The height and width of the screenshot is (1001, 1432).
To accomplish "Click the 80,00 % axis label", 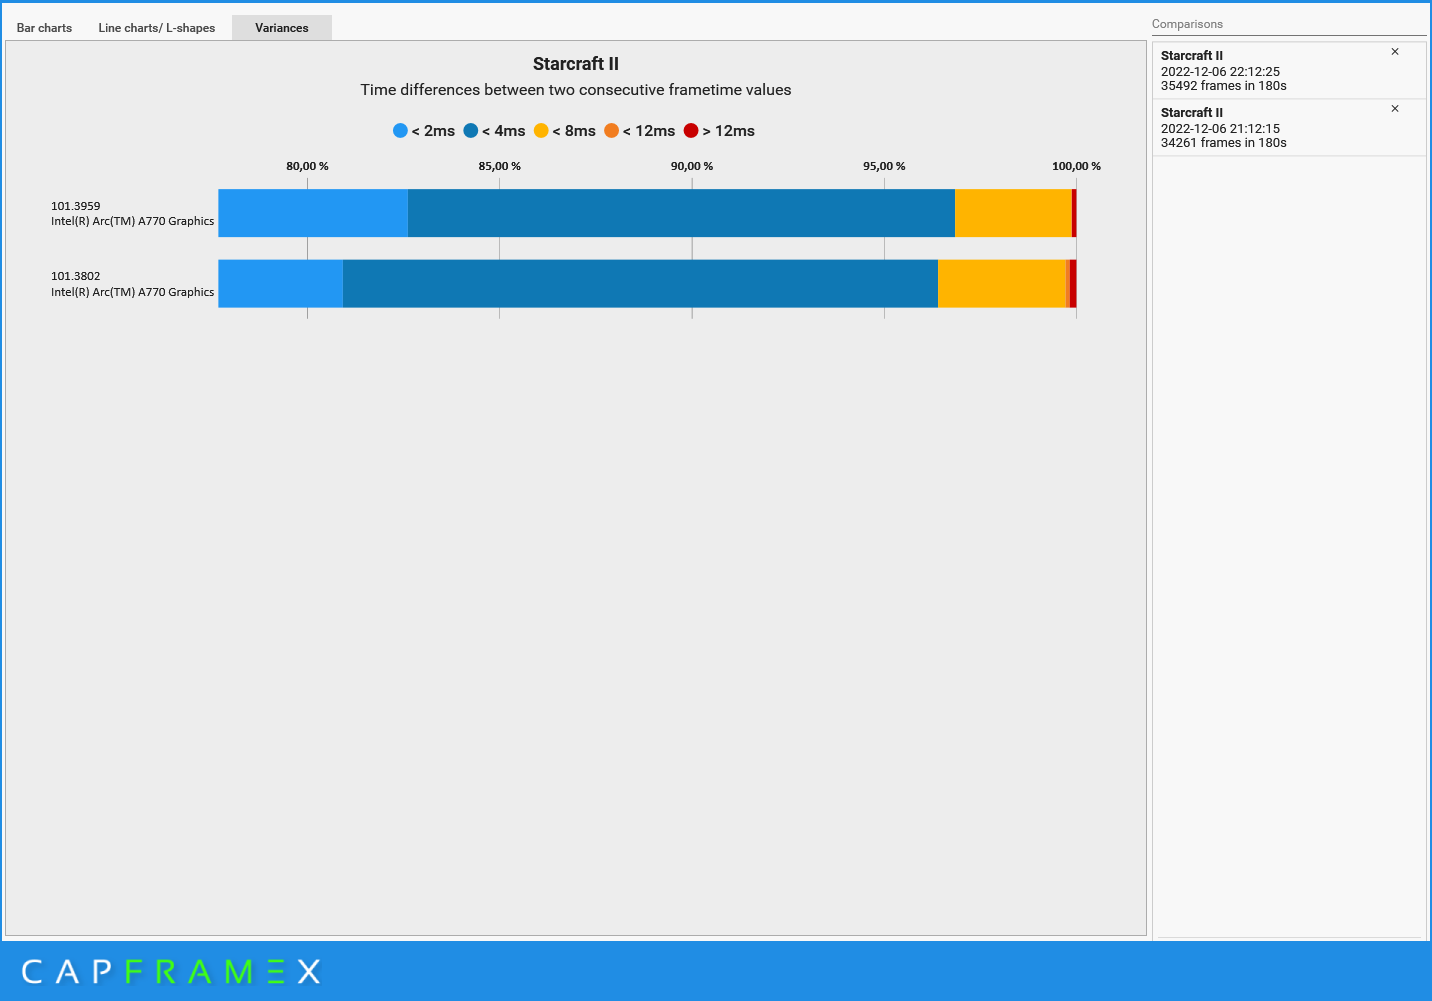I will tap(307, 166).
